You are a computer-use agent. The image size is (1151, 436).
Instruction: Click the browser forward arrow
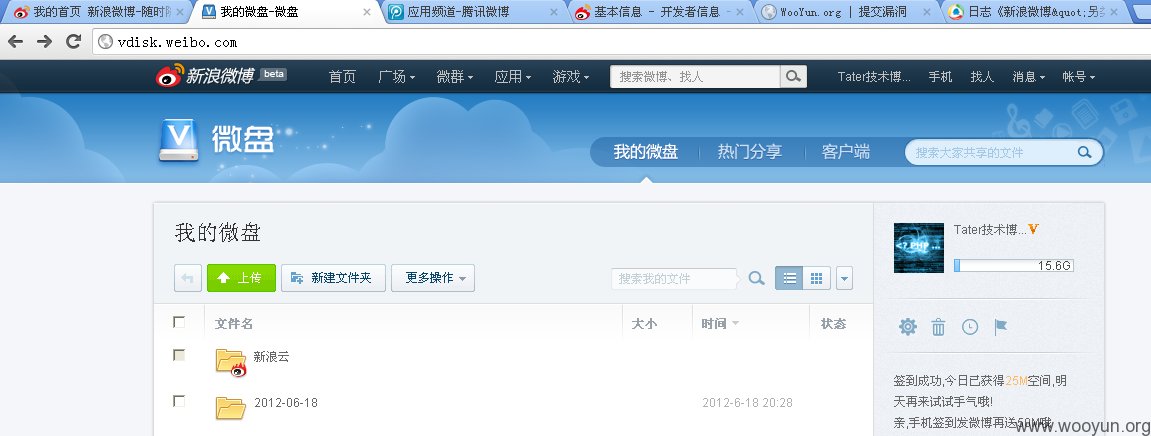coord(44,41)
